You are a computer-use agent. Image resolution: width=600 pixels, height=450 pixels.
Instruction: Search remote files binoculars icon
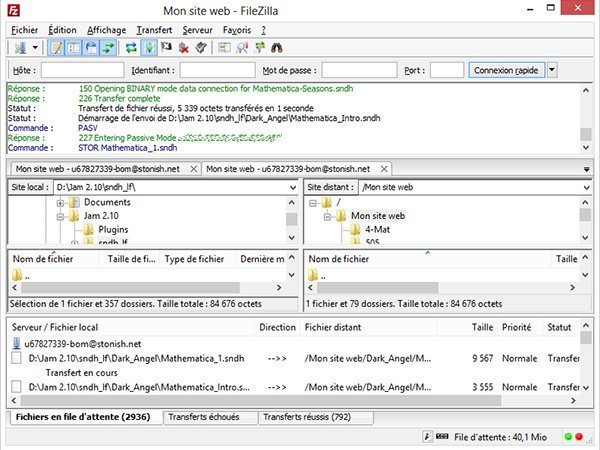[x=277, y=48]
